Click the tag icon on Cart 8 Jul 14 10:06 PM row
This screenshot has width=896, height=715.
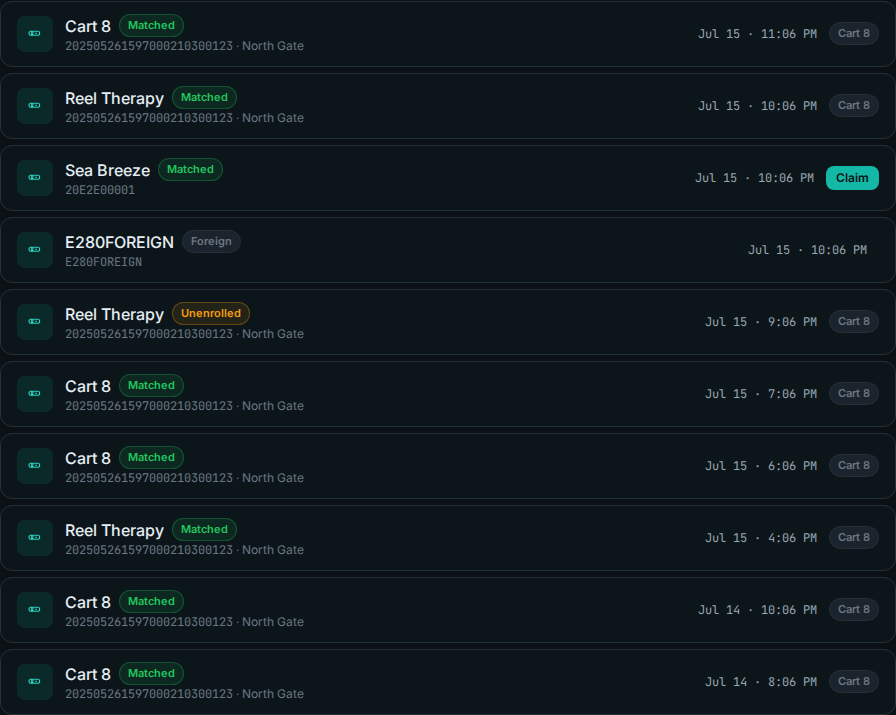35,610
